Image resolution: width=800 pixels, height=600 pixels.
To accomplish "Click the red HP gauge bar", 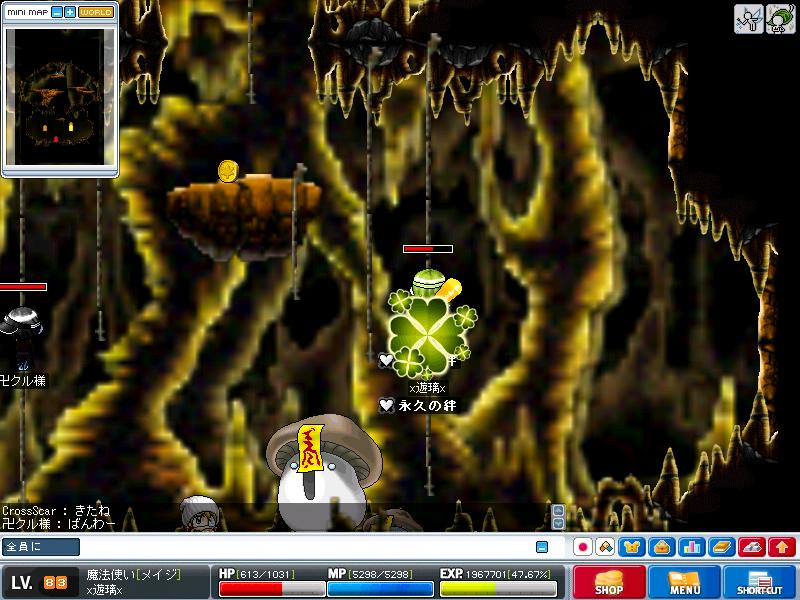I will [x=272, y=589].
